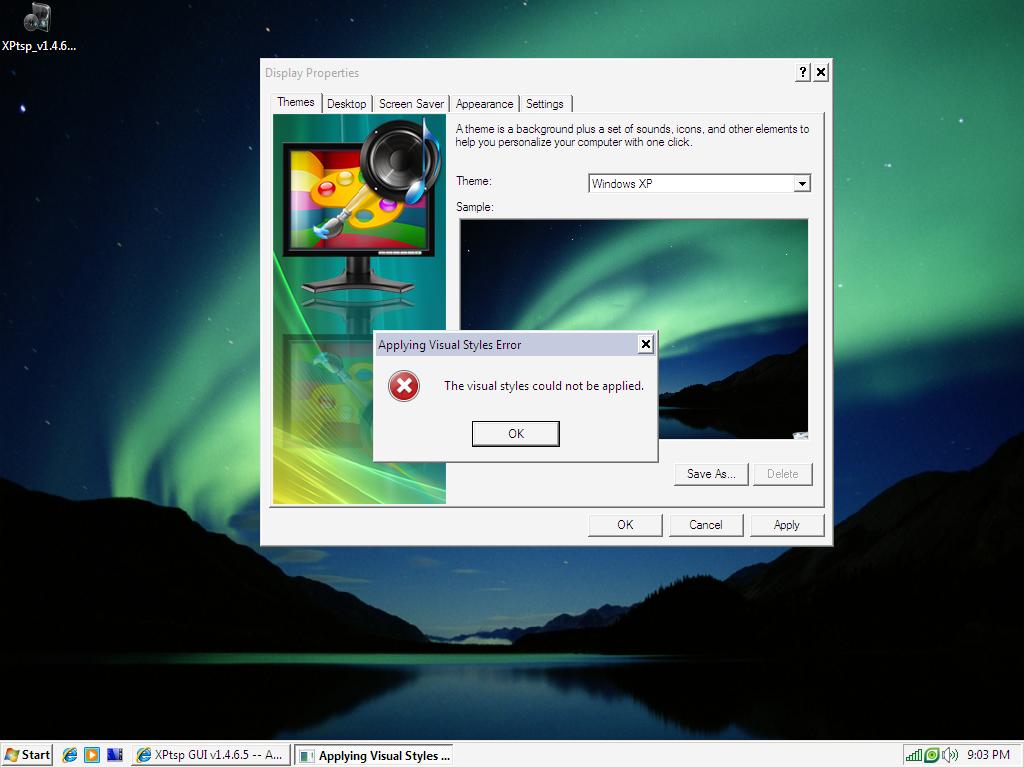Click OK in the Visual Styles Error dialog
The height and width of the screenshot is (768, 1024).
click(x=515, y=434)
